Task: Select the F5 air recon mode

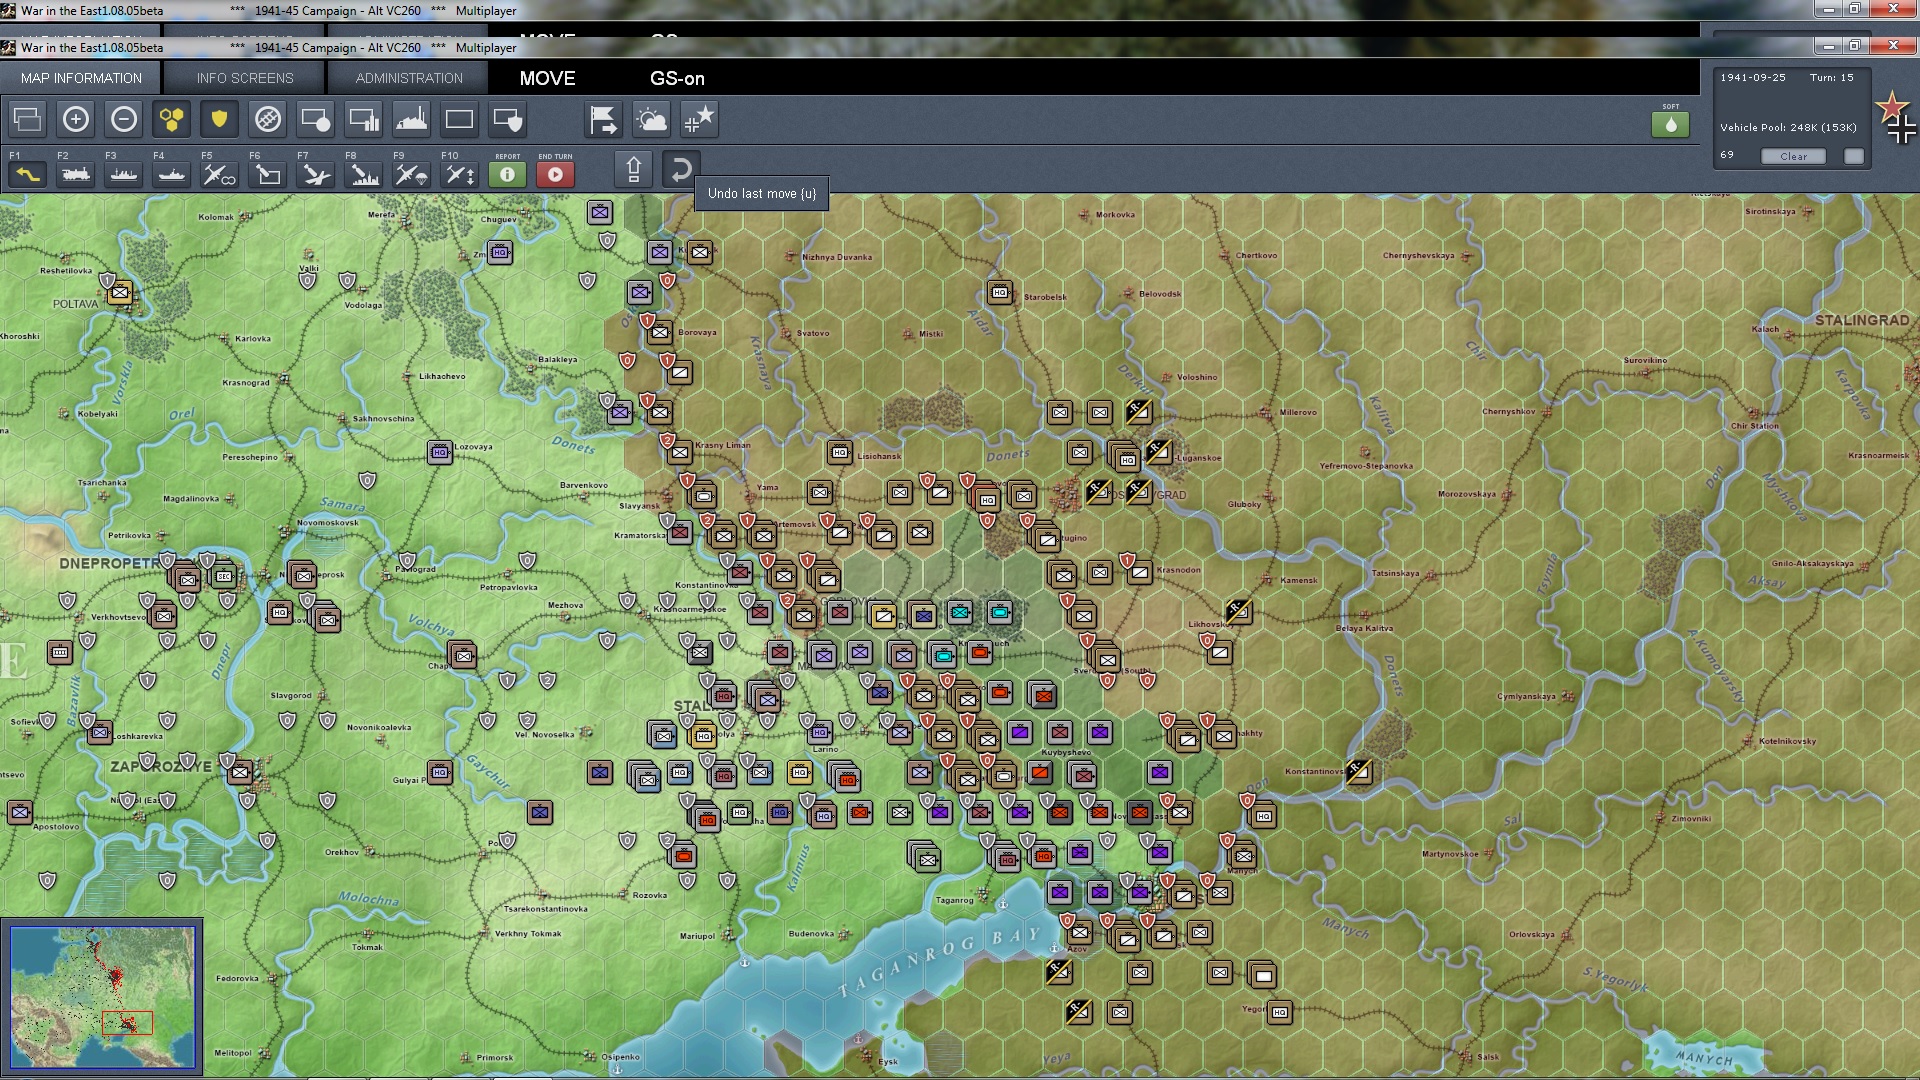Action: click(x=220, y=174)
